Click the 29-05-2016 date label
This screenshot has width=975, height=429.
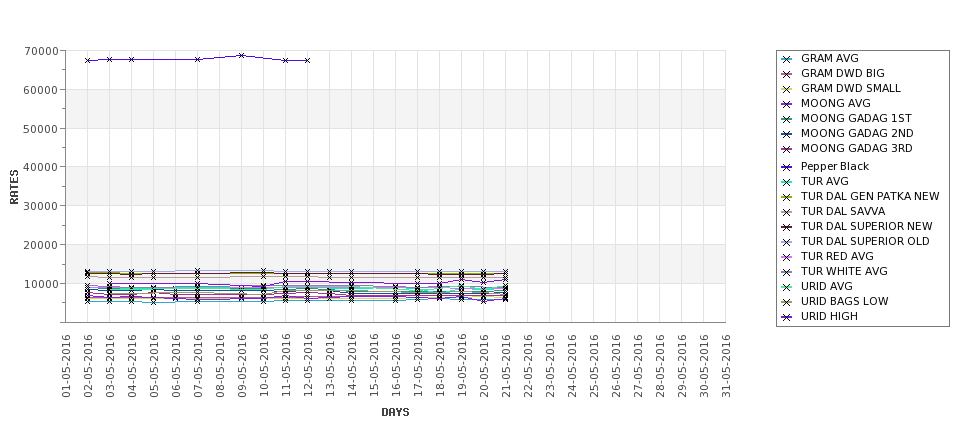click(x=681, y=366)
